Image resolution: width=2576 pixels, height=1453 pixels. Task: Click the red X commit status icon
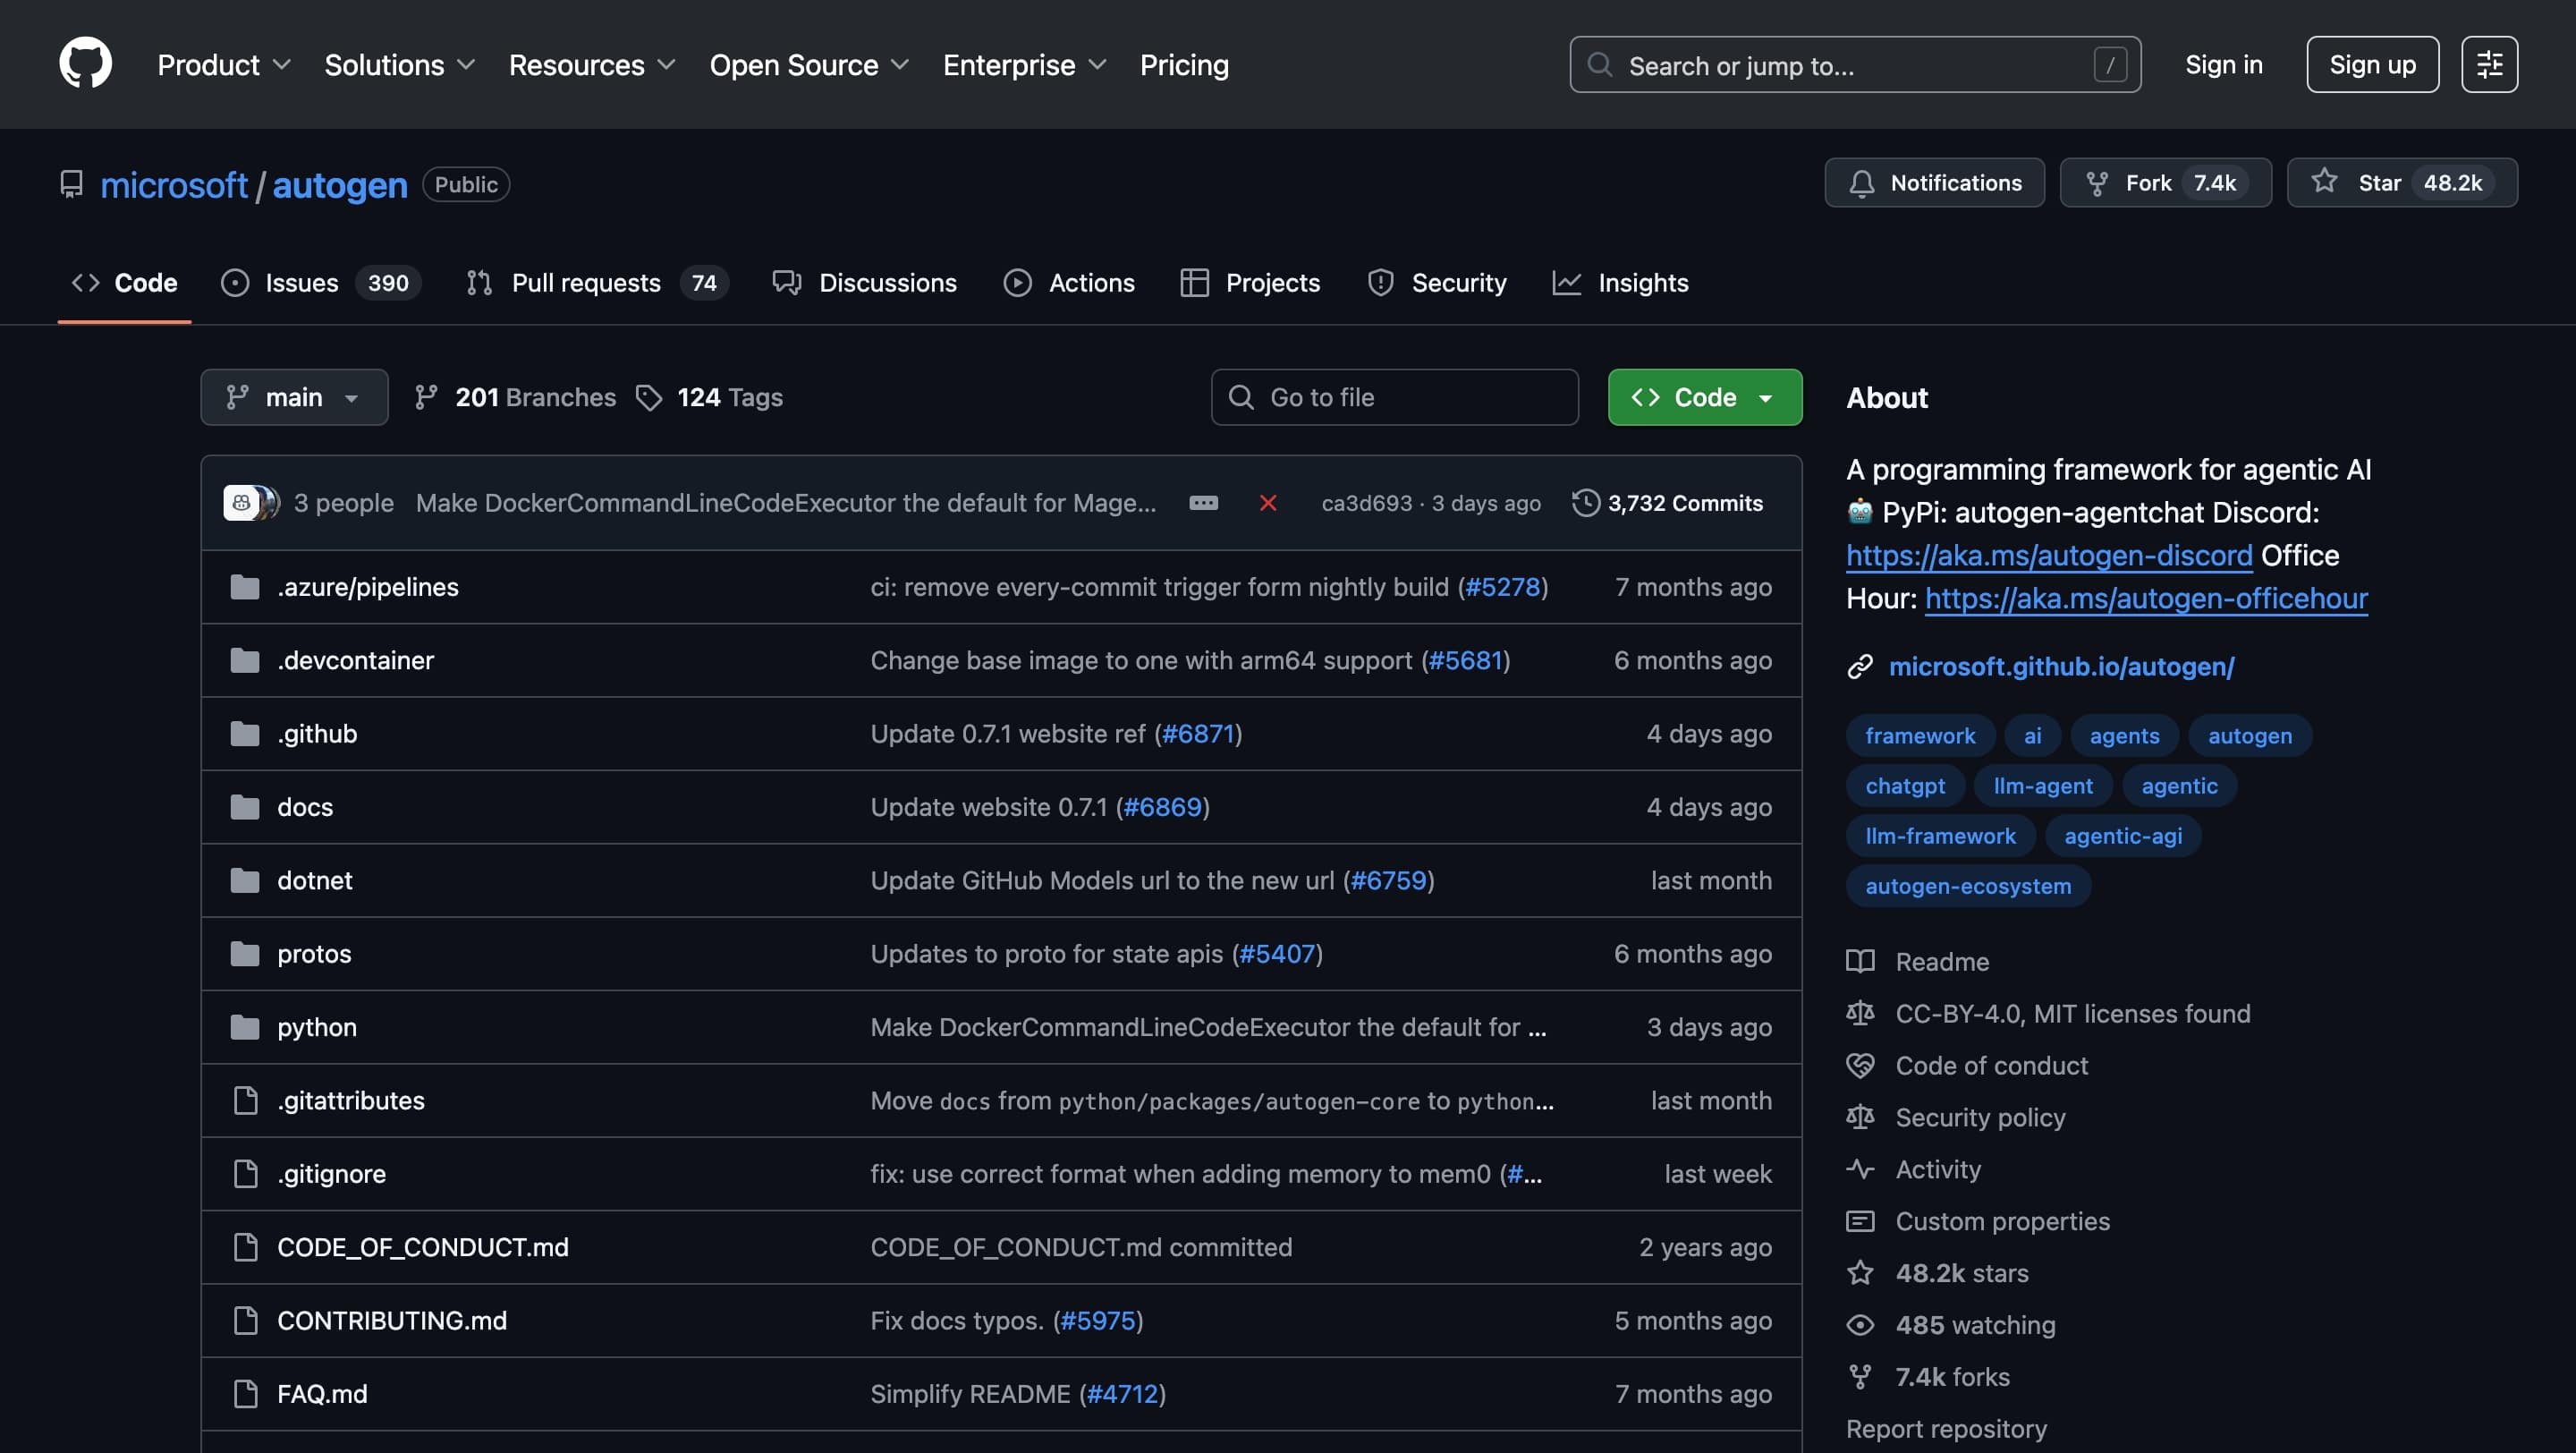pos(1268,503)
